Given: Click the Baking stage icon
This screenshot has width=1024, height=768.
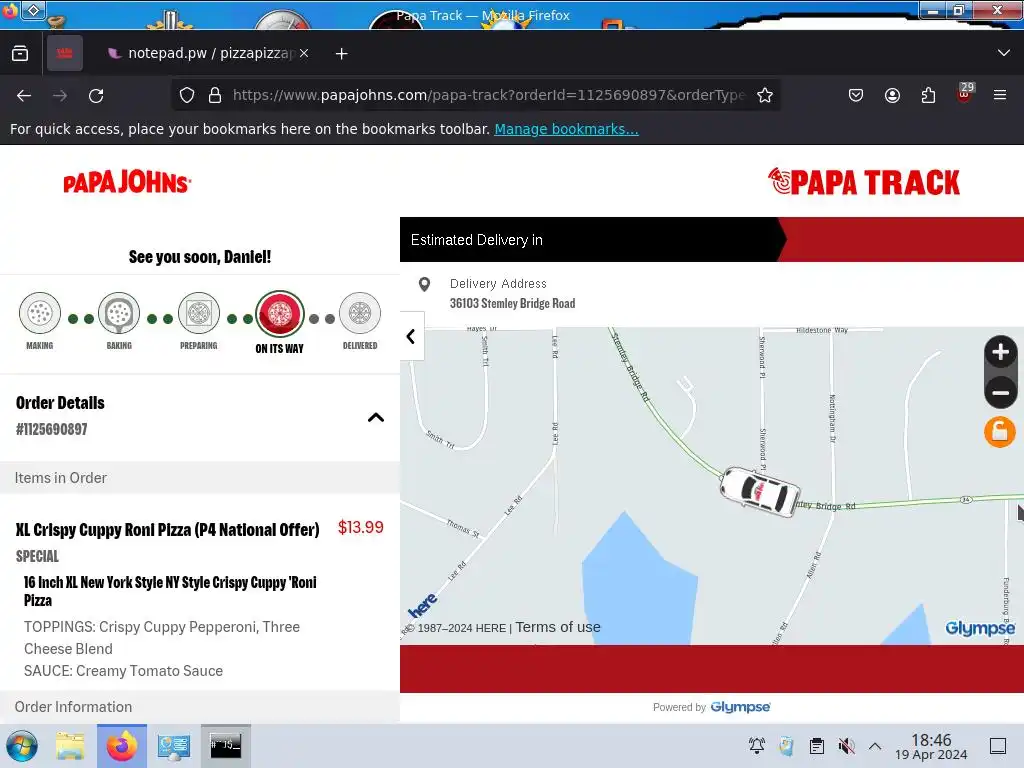Looking at the screenshot, I should point(119,313).
